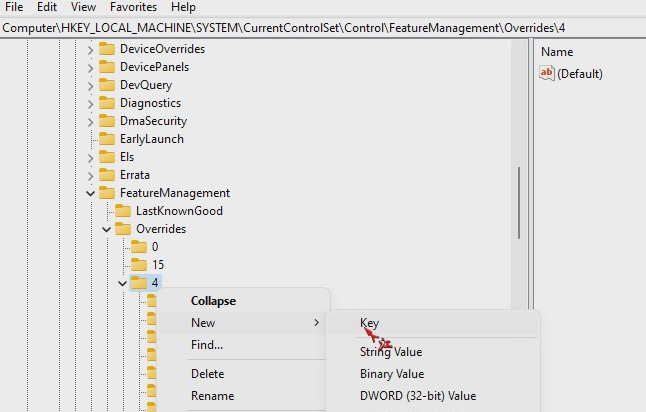The width and height of the screenshot is (646, 412).
Task: Expand the Diagnostics key
Action: [91, 104]
